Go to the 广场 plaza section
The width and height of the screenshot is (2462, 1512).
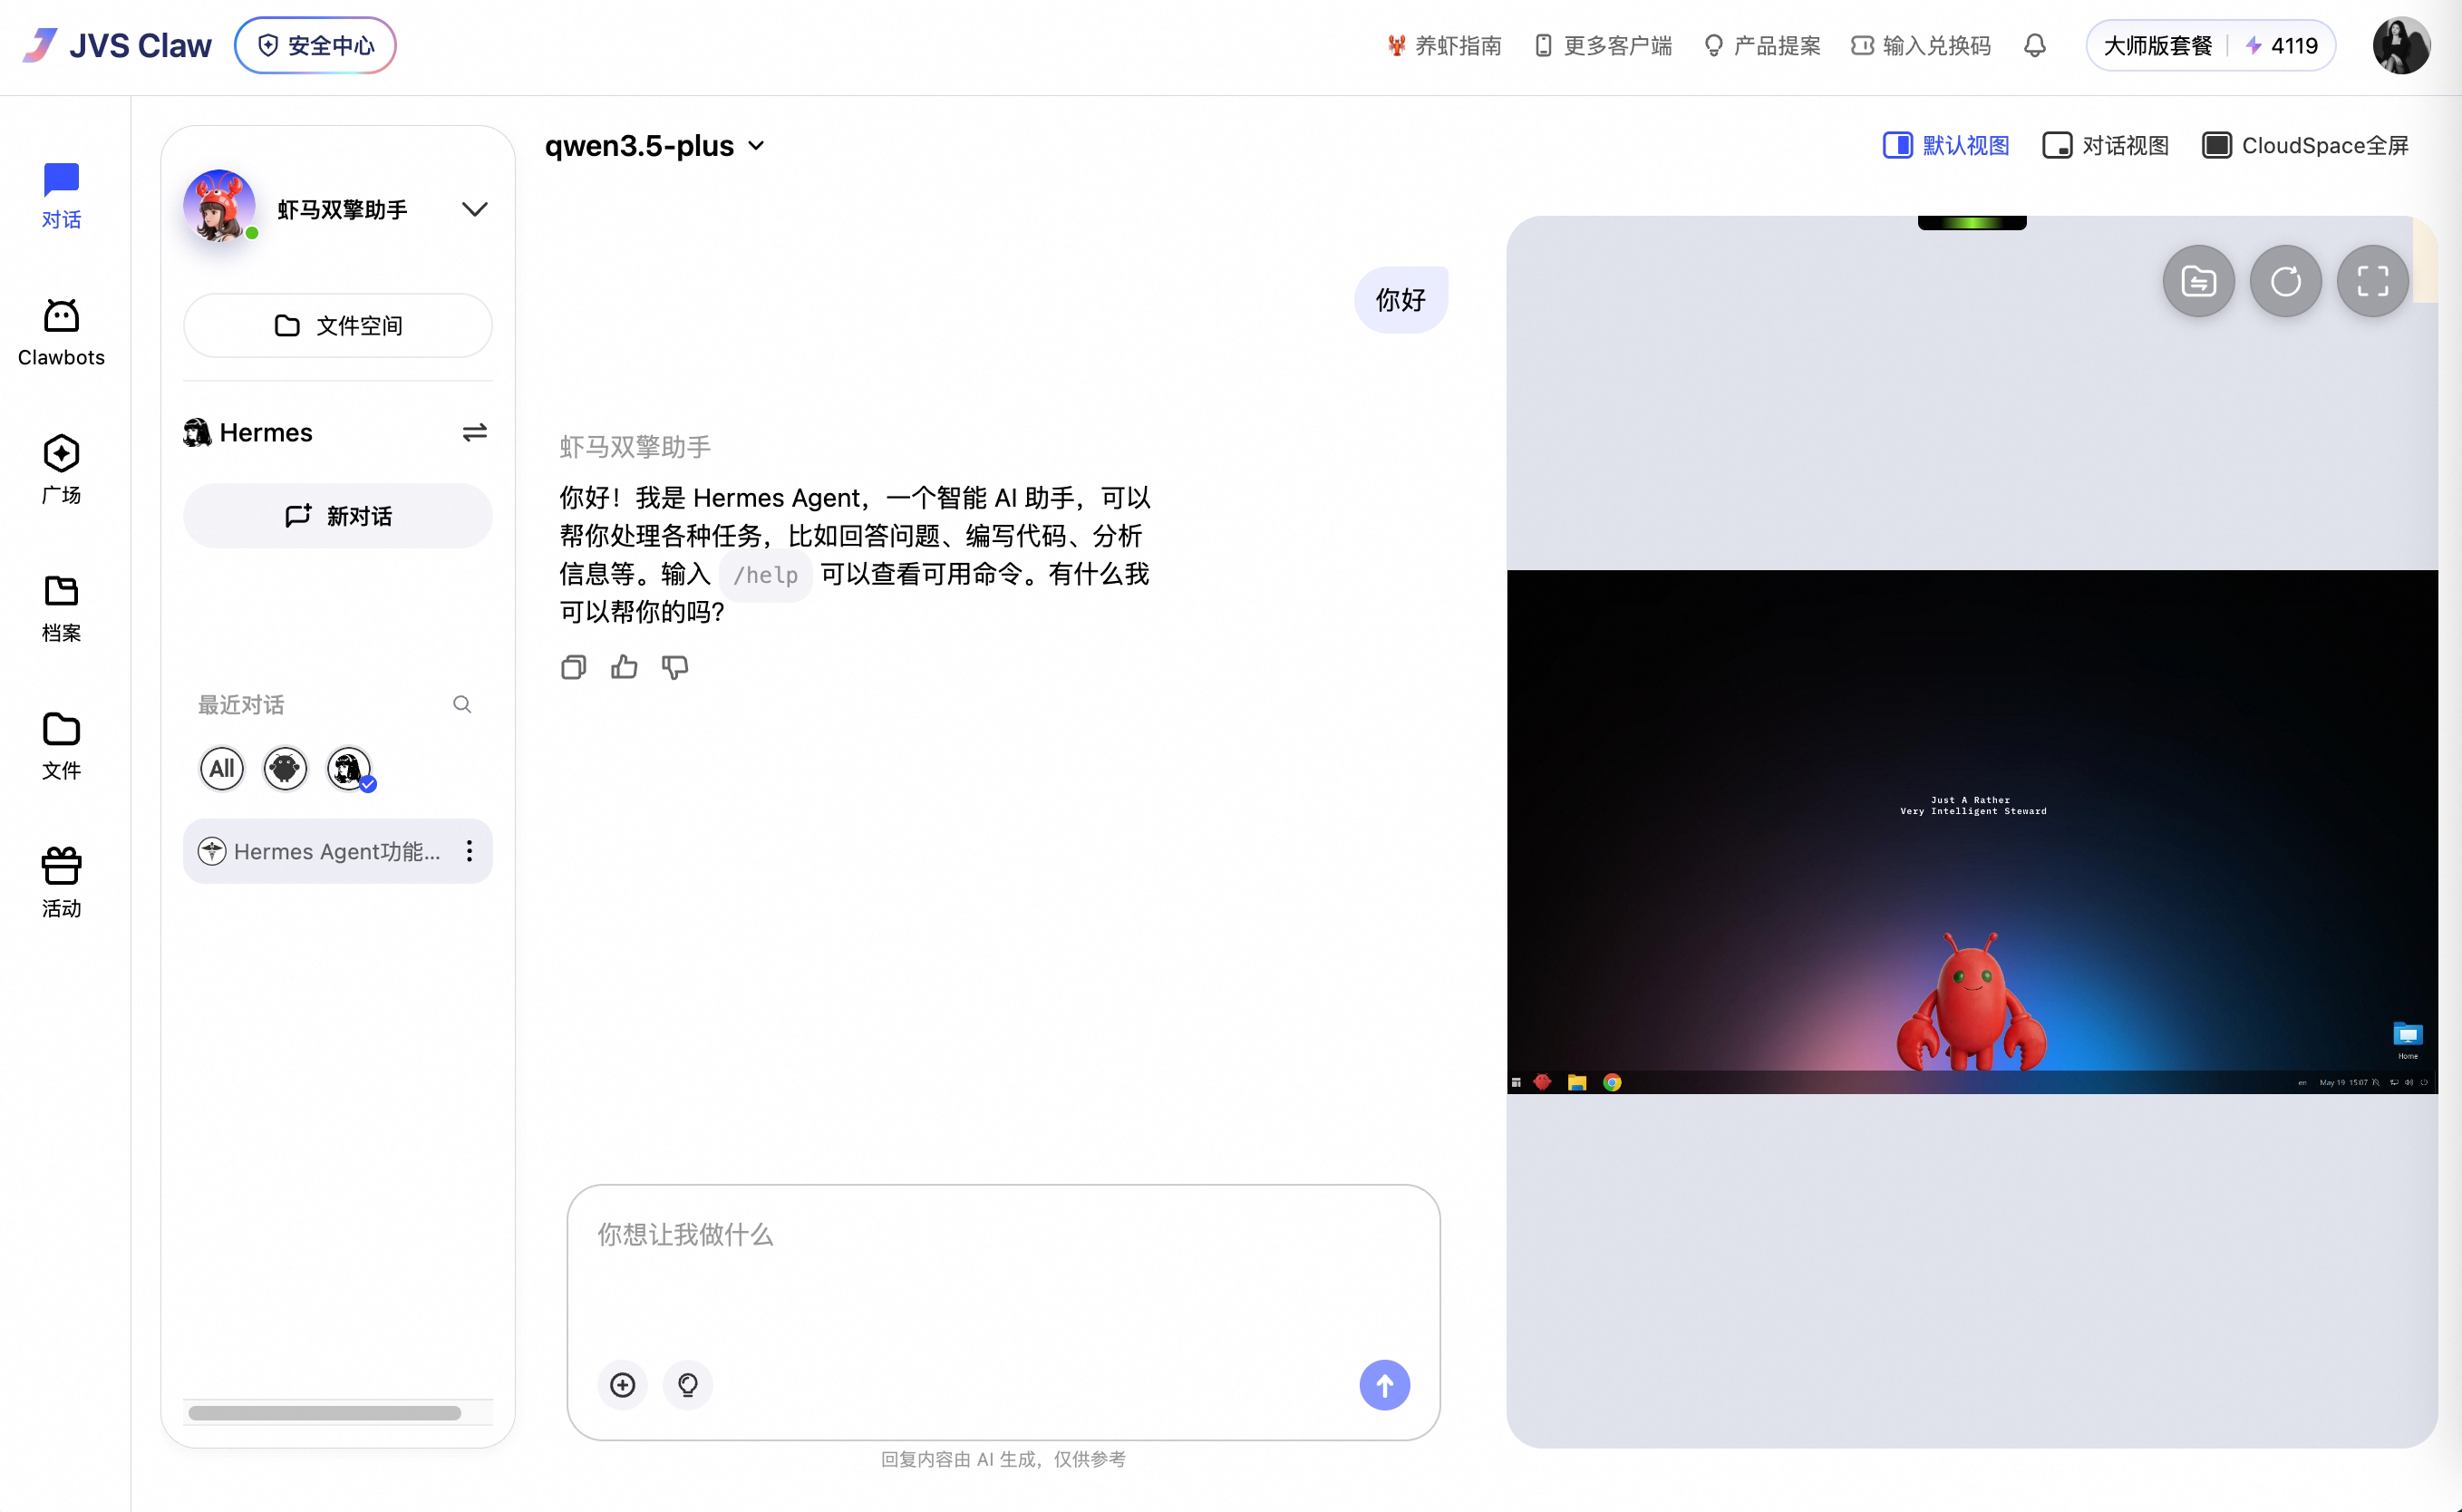point(61,471)
